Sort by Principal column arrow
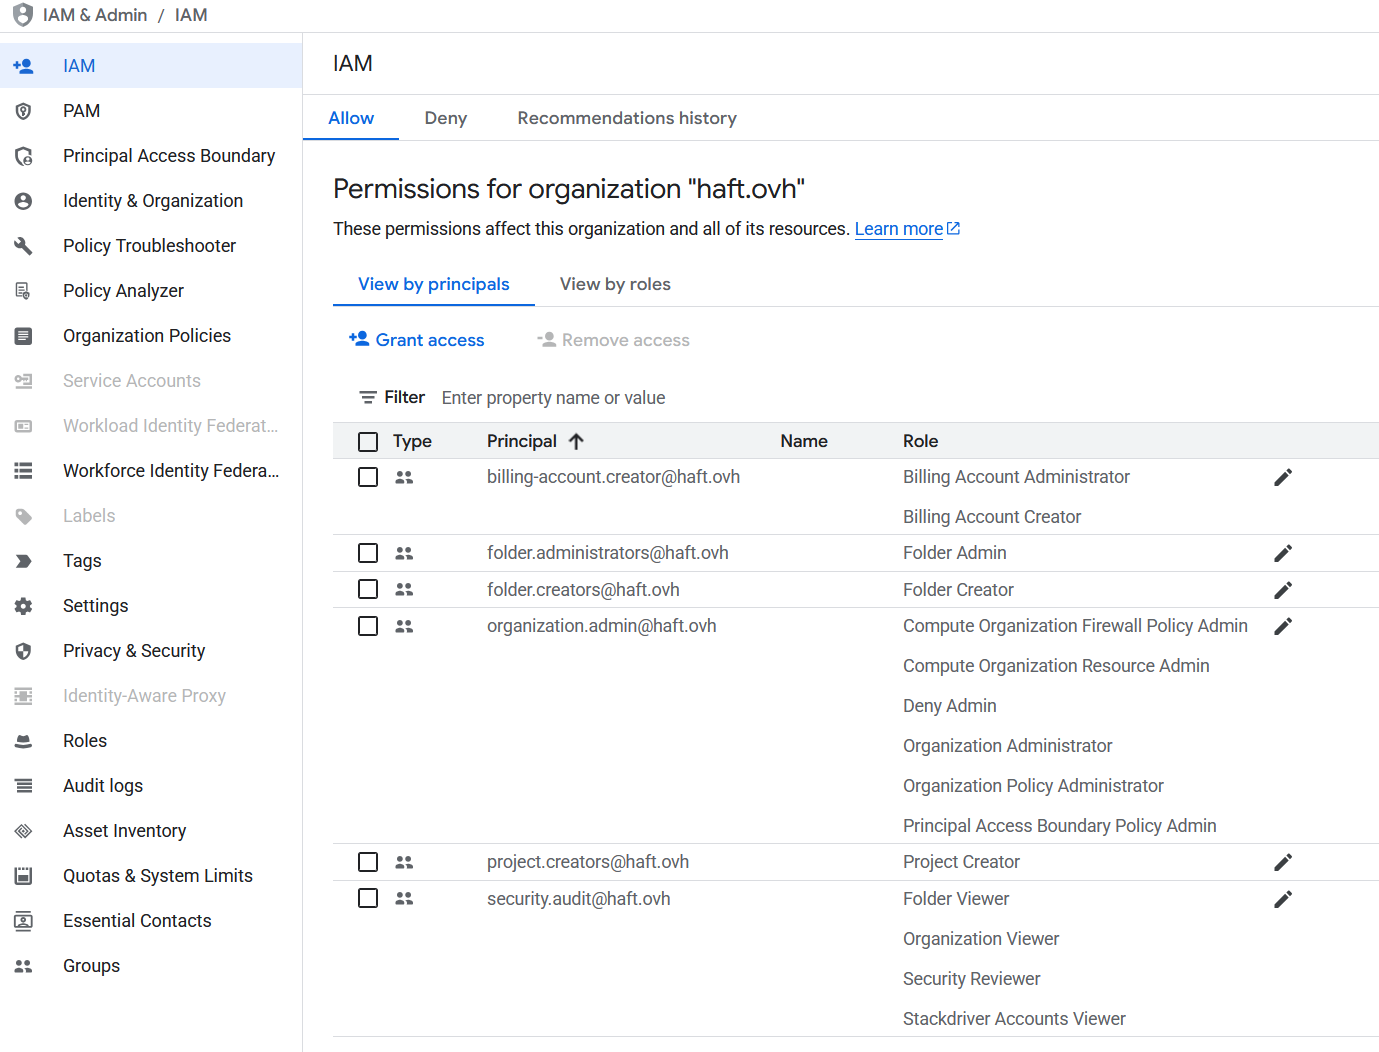This screenshot has height=1052, width=1379. click(x=577, y=442)
